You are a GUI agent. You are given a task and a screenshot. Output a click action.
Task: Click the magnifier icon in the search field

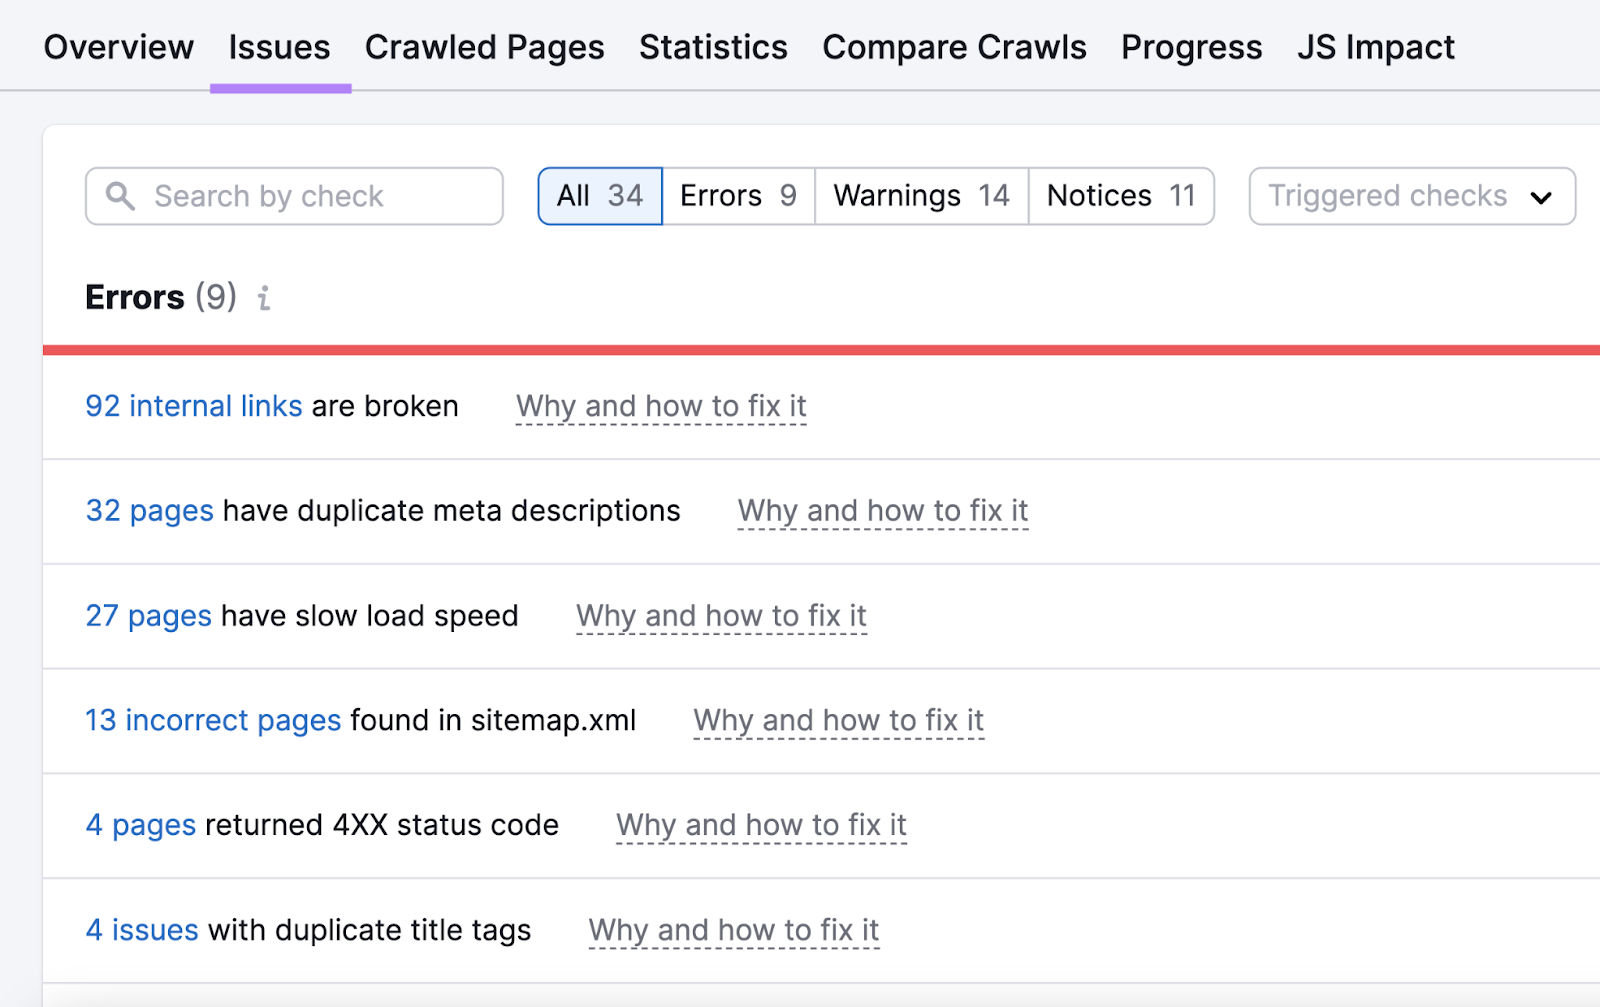[x=121, y=196]
